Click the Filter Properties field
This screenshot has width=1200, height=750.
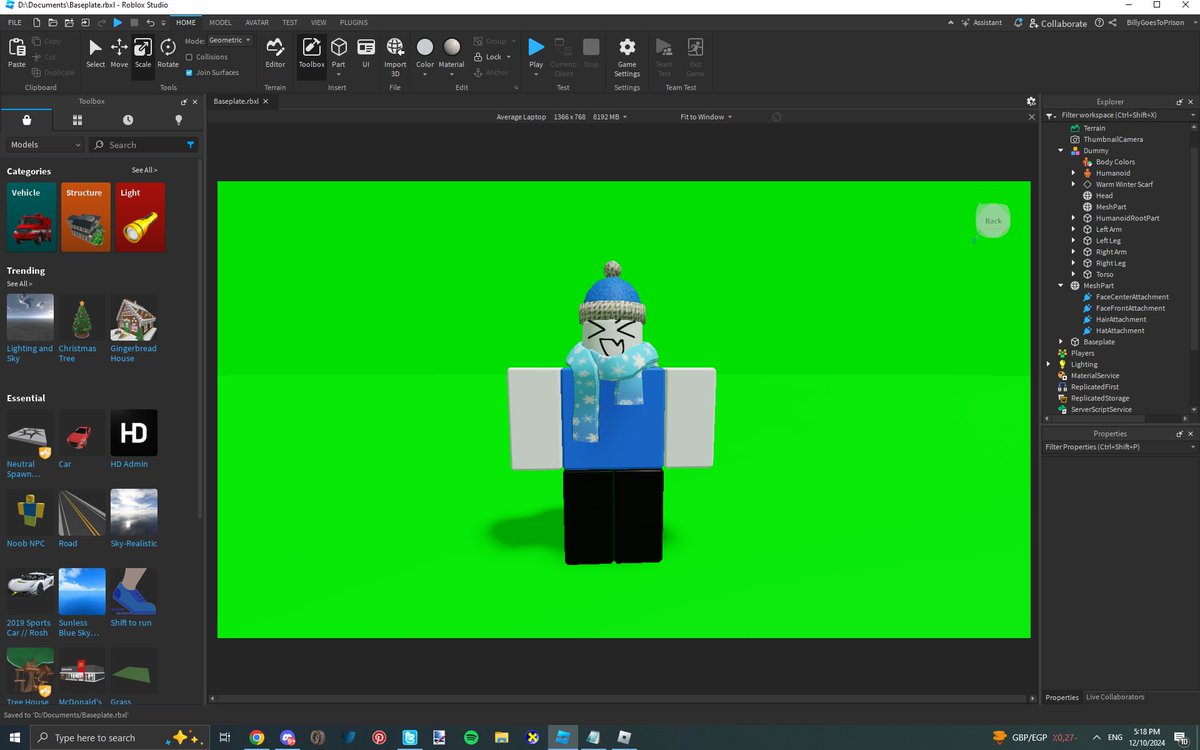(x=1119, y=447)
